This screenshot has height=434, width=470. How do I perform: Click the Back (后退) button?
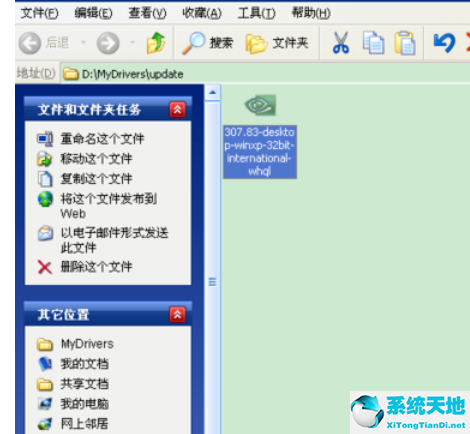tap(44, 43)
